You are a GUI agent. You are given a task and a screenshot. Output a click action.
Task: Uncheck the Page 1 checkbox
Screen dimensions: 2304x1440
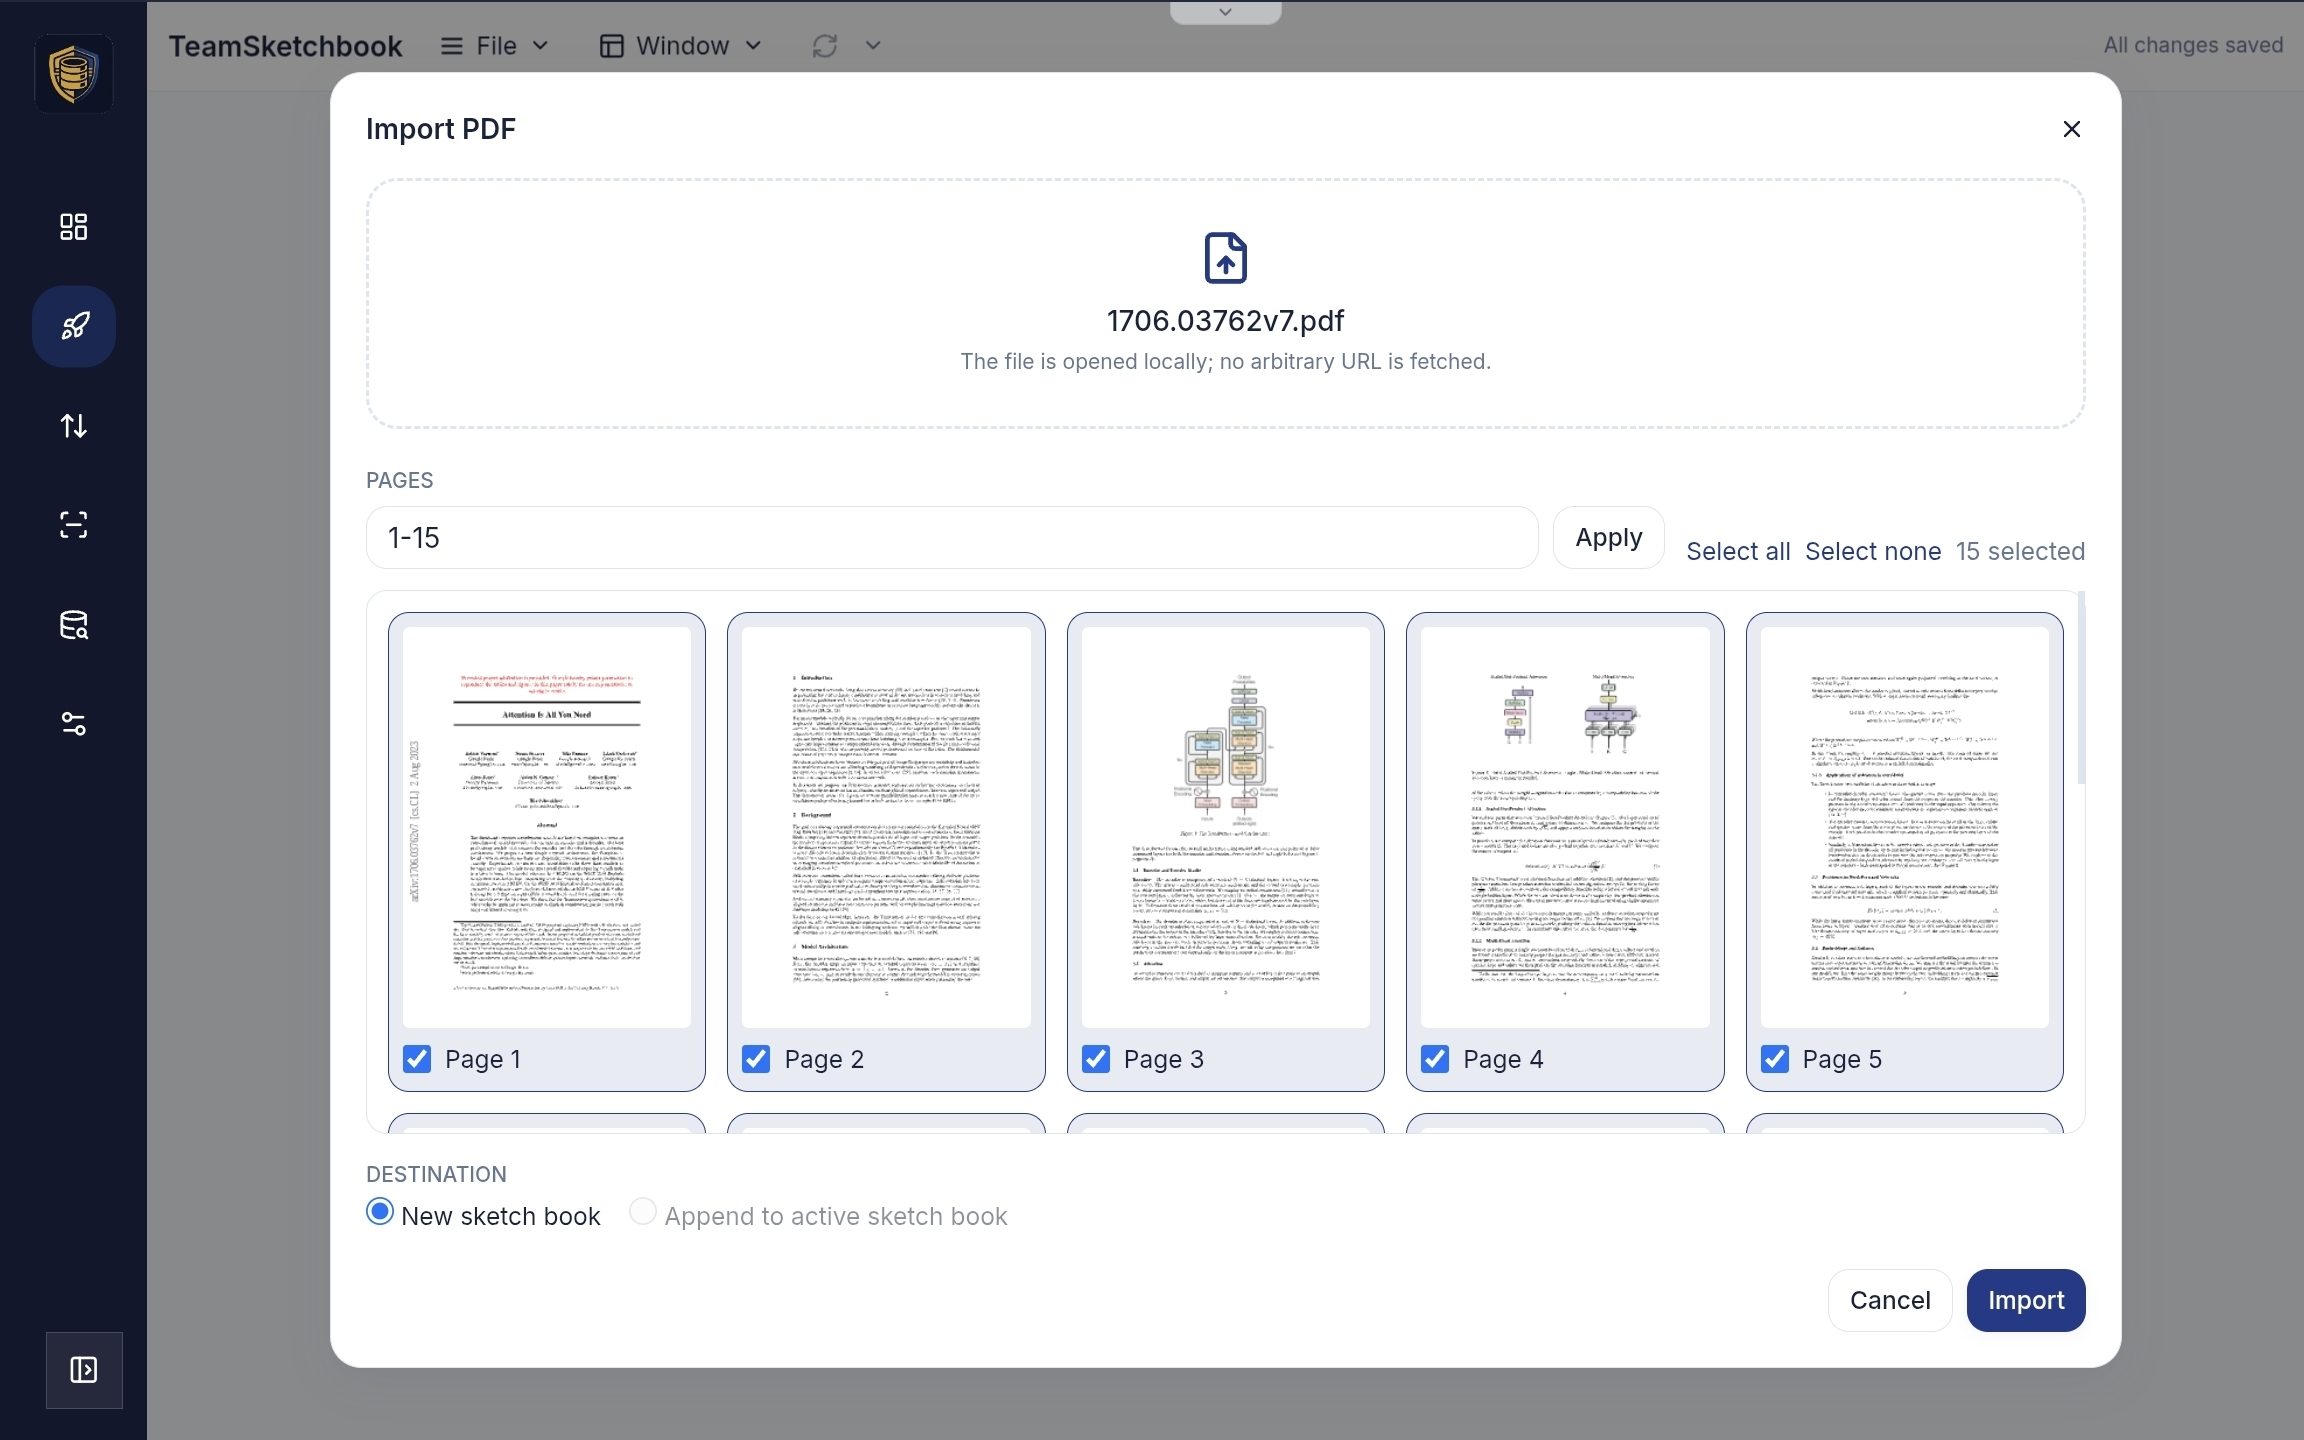point(417,1059)
